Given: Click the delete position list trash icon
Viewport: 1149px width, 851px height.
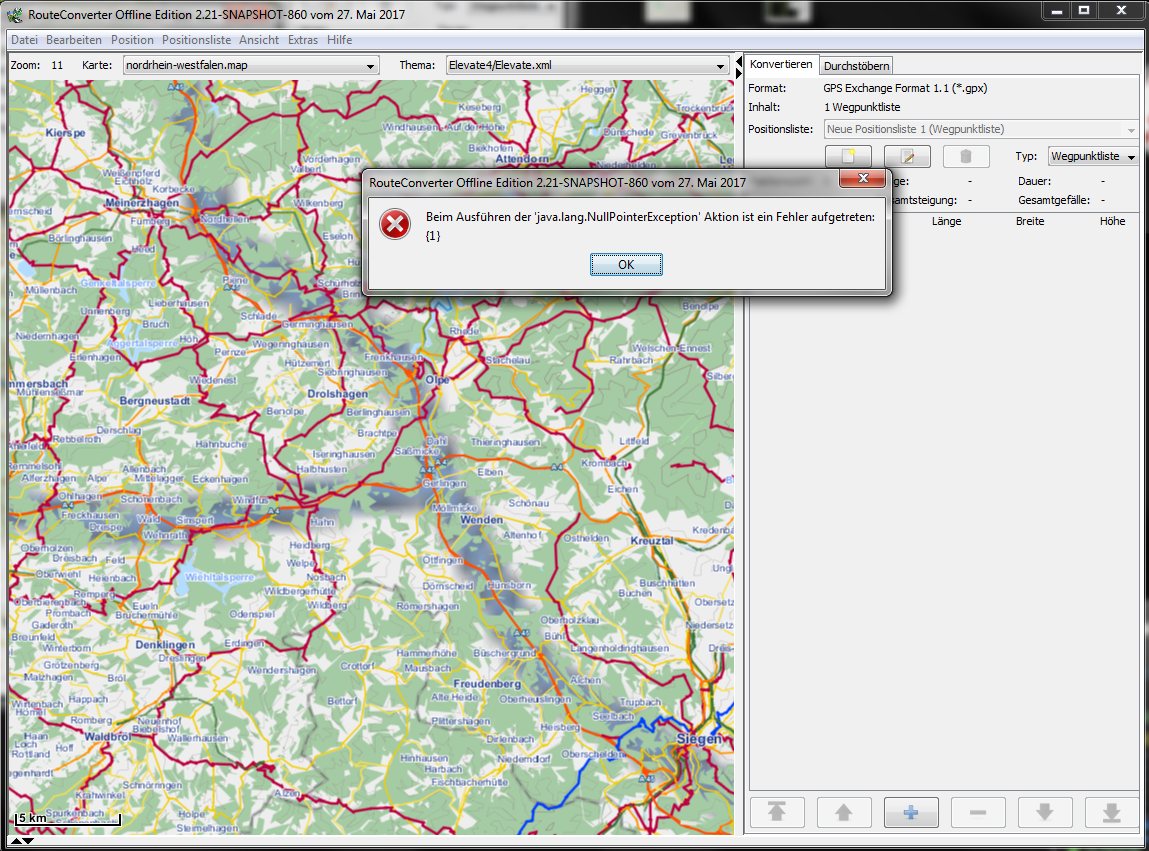Looking at the screenshot, I should pyautogui.click(x=965, y=157).
